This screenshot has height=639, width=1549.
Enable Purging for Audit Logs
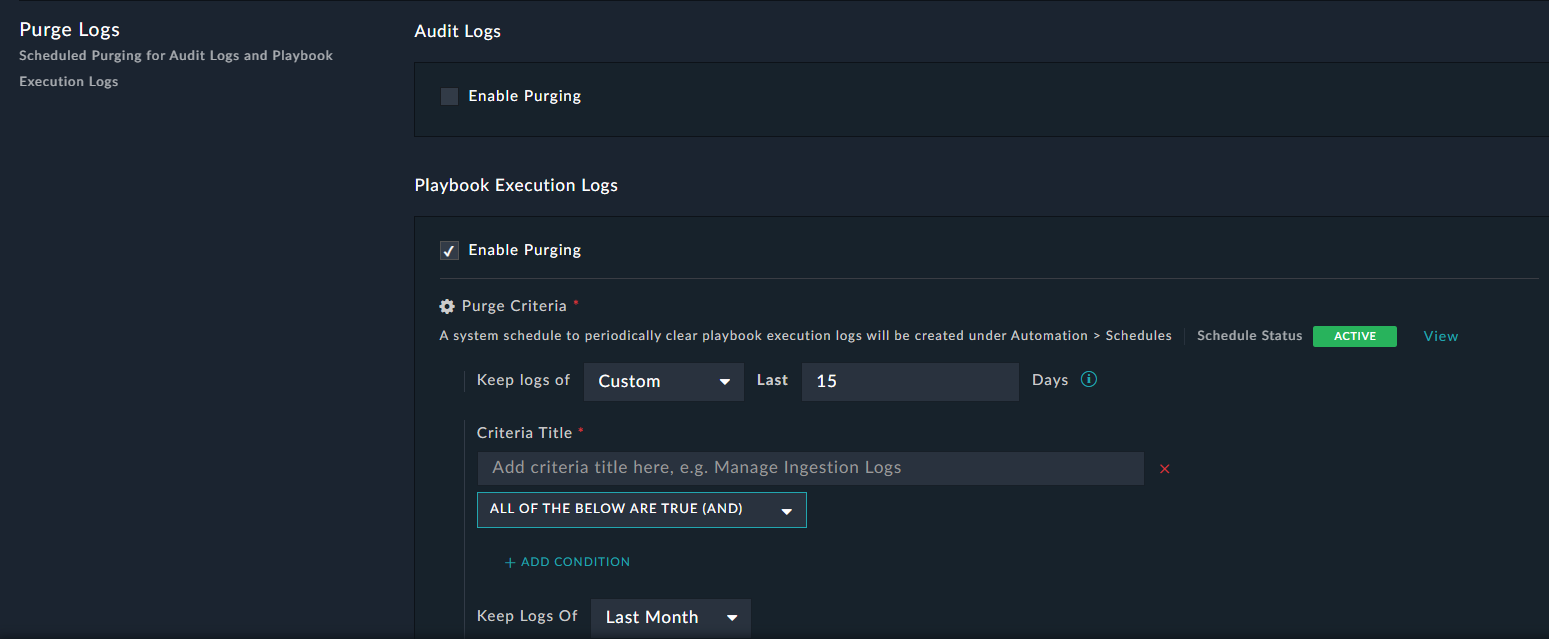[x=448, y=96]
